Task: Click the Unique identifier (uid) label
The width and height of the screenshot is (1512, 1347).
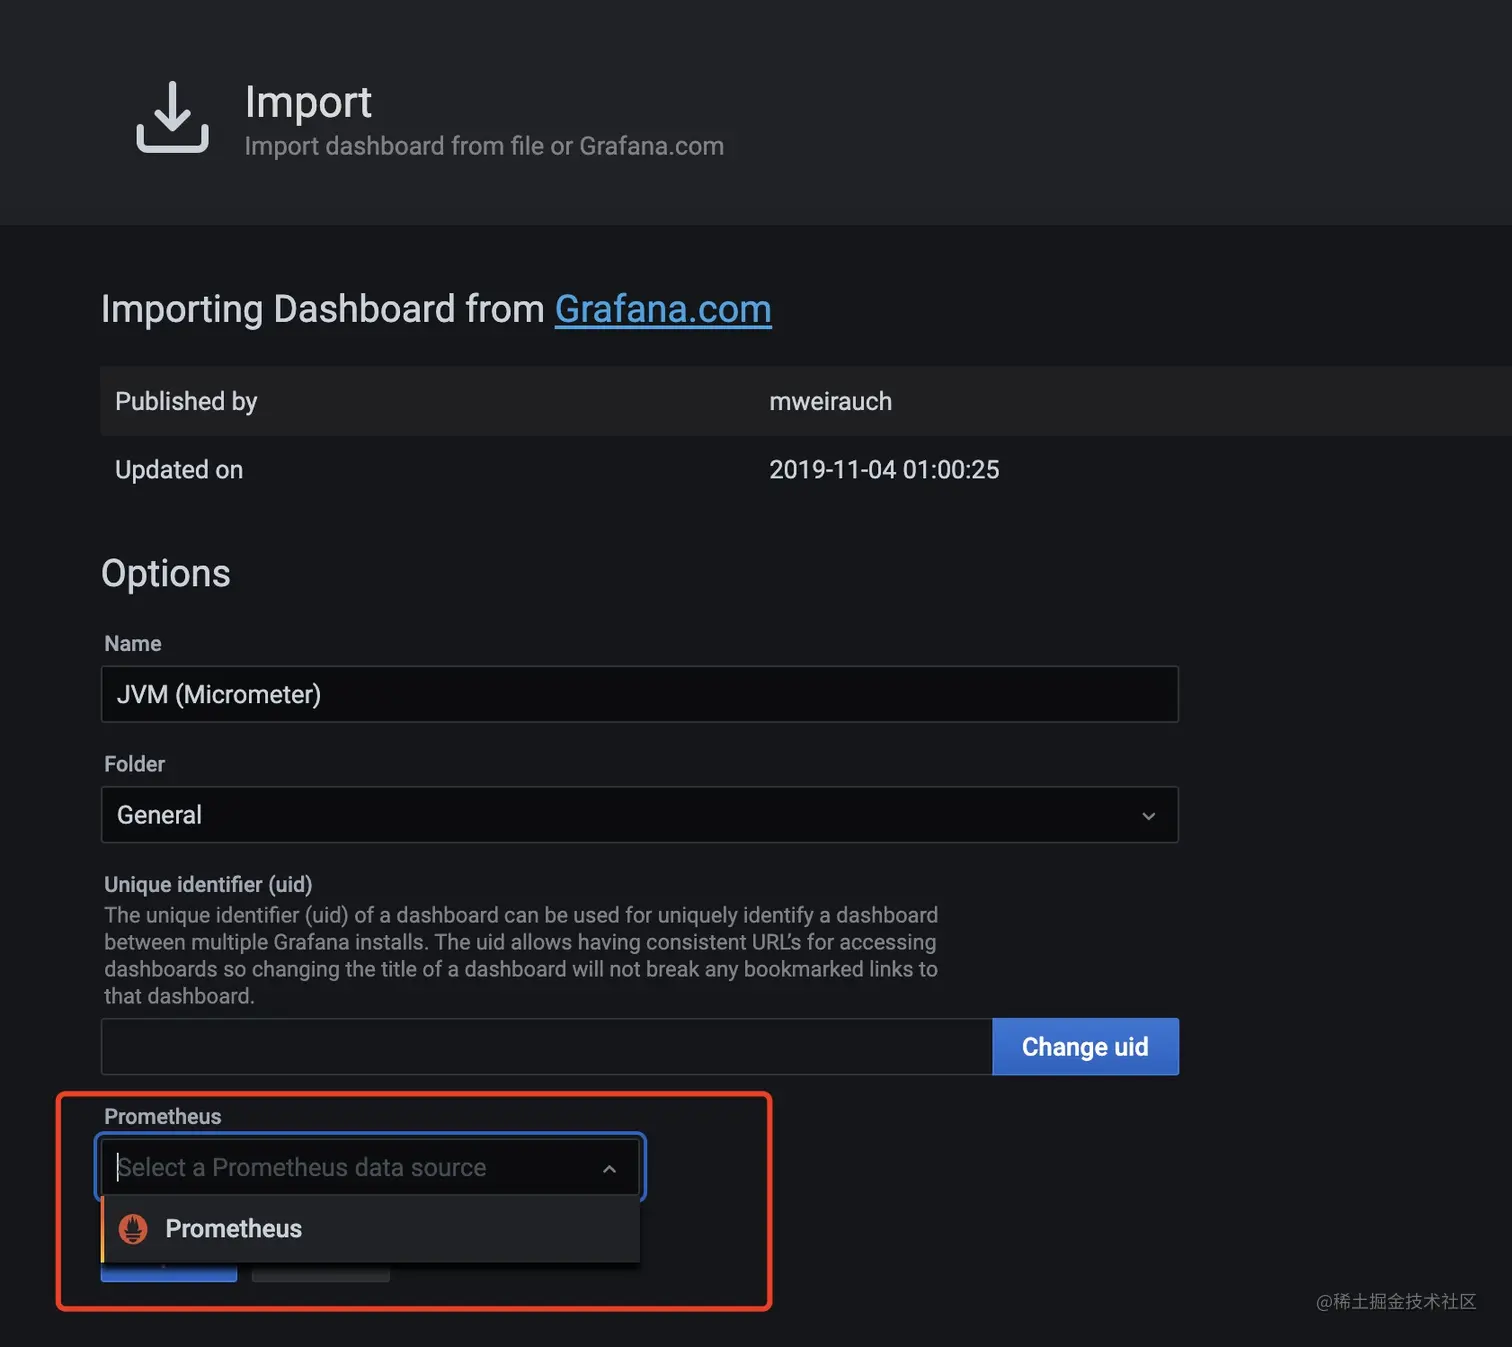Action: pyautogui.click(x=208, y=884)
